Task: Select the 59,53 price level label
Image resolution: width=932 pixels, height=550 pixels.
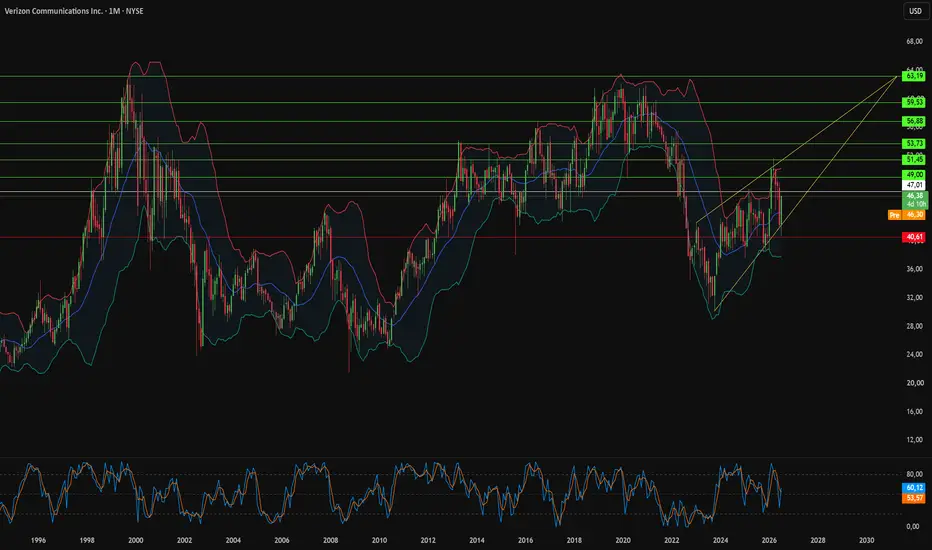Action: point(914,102)
